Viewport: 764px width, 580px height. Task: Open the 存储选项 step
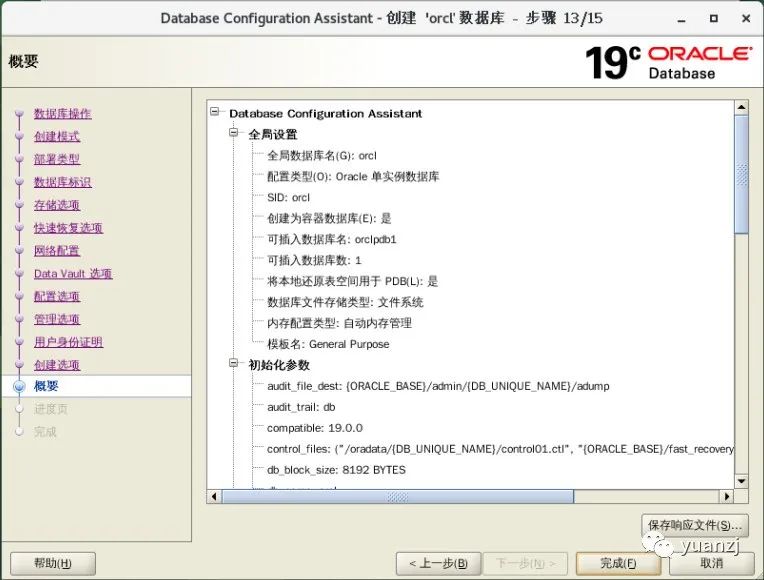tap(57, 205)
